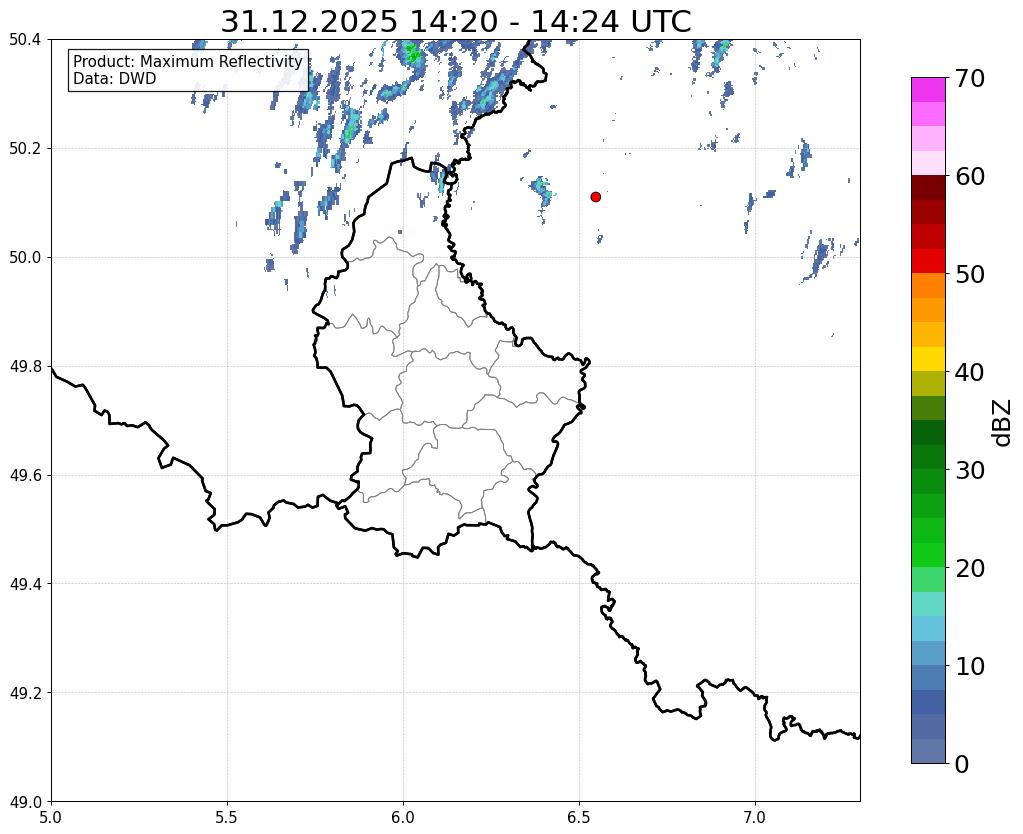
Task: Click the "Data: DWD" label
Action: point(115,78)
